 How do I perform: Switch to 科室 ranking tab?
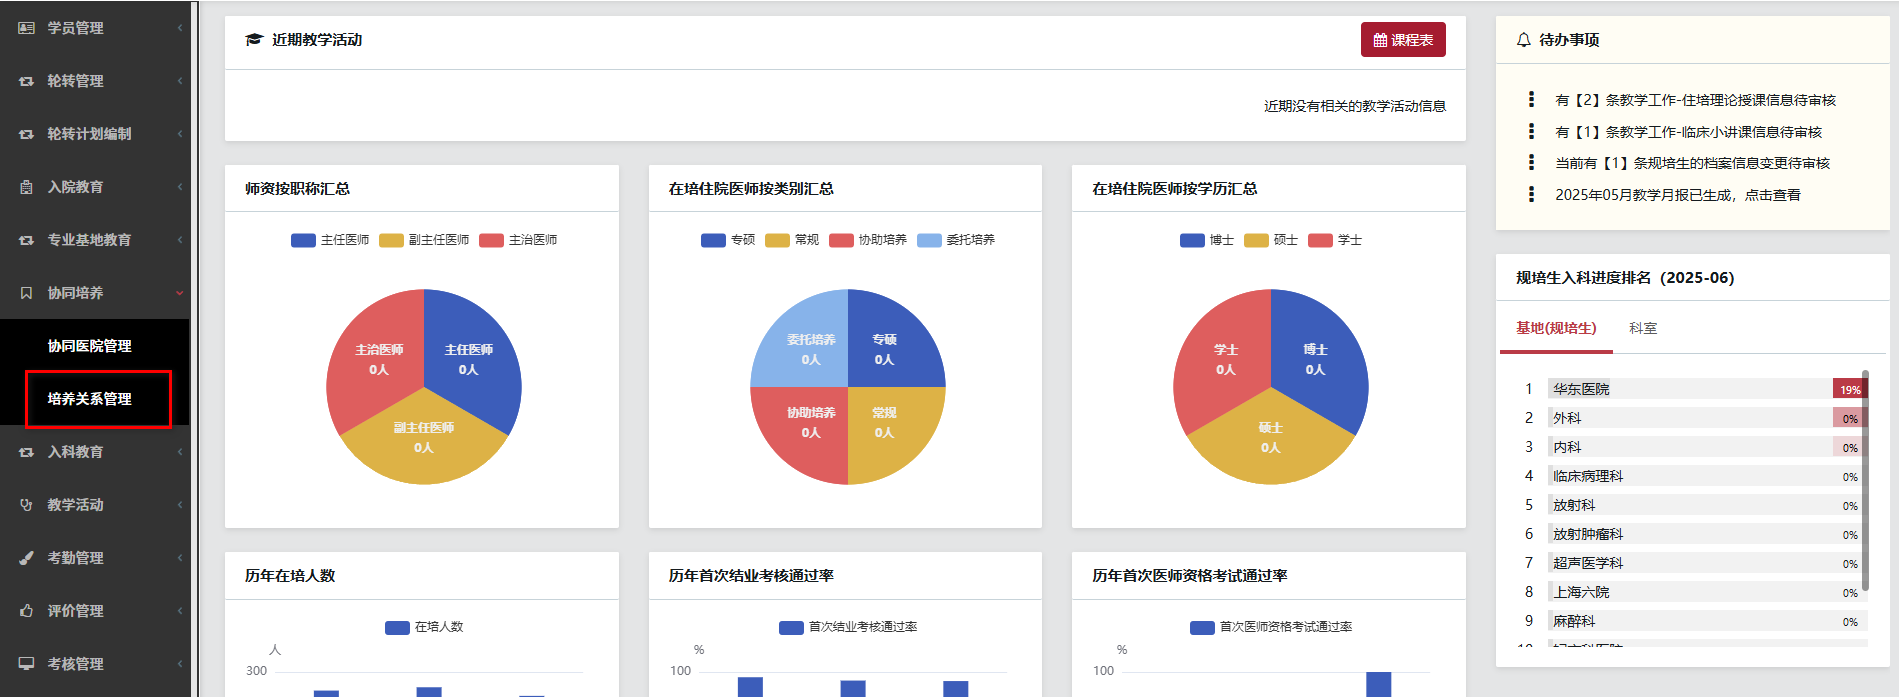pos(1643,328)
